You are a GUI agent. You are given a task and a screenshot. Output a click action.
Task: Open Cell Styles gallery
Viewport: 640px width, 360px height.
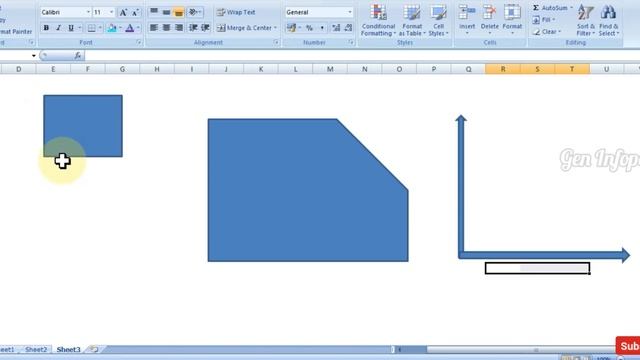pyautogui.click(x=438, y=20)
